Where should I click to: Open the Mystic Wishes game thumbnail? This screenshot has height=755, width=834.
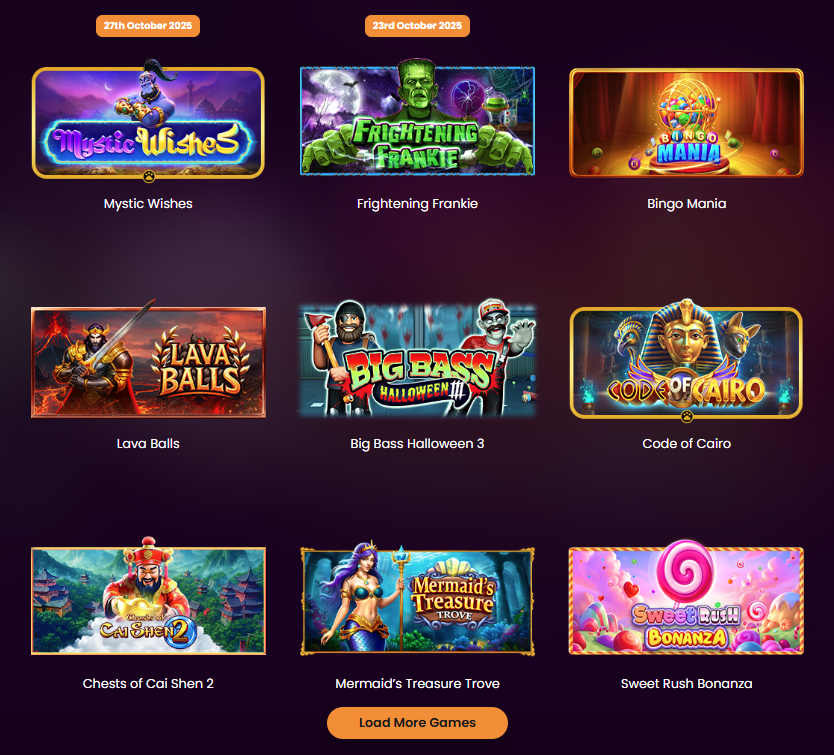tap(148, 120)
